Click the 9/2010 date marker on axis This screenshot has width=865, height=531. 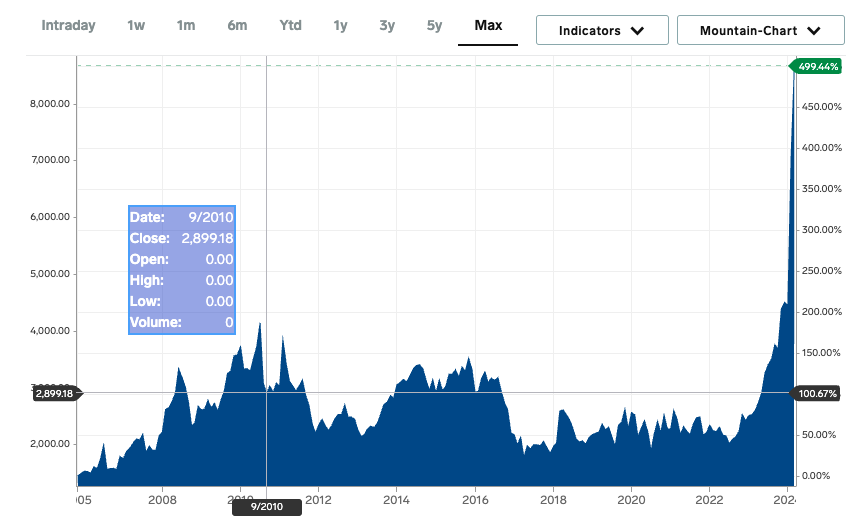click(266, 508)
